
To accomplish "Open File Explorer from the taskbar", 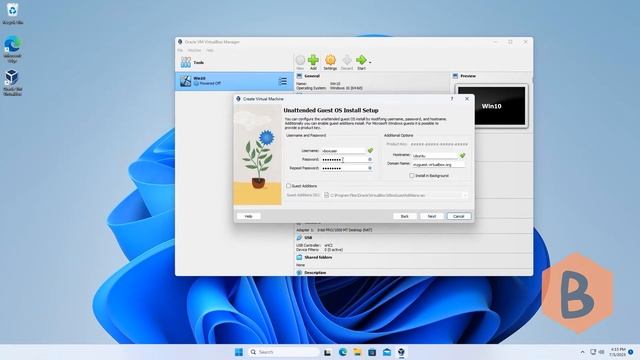I will [x=357, y=352].
